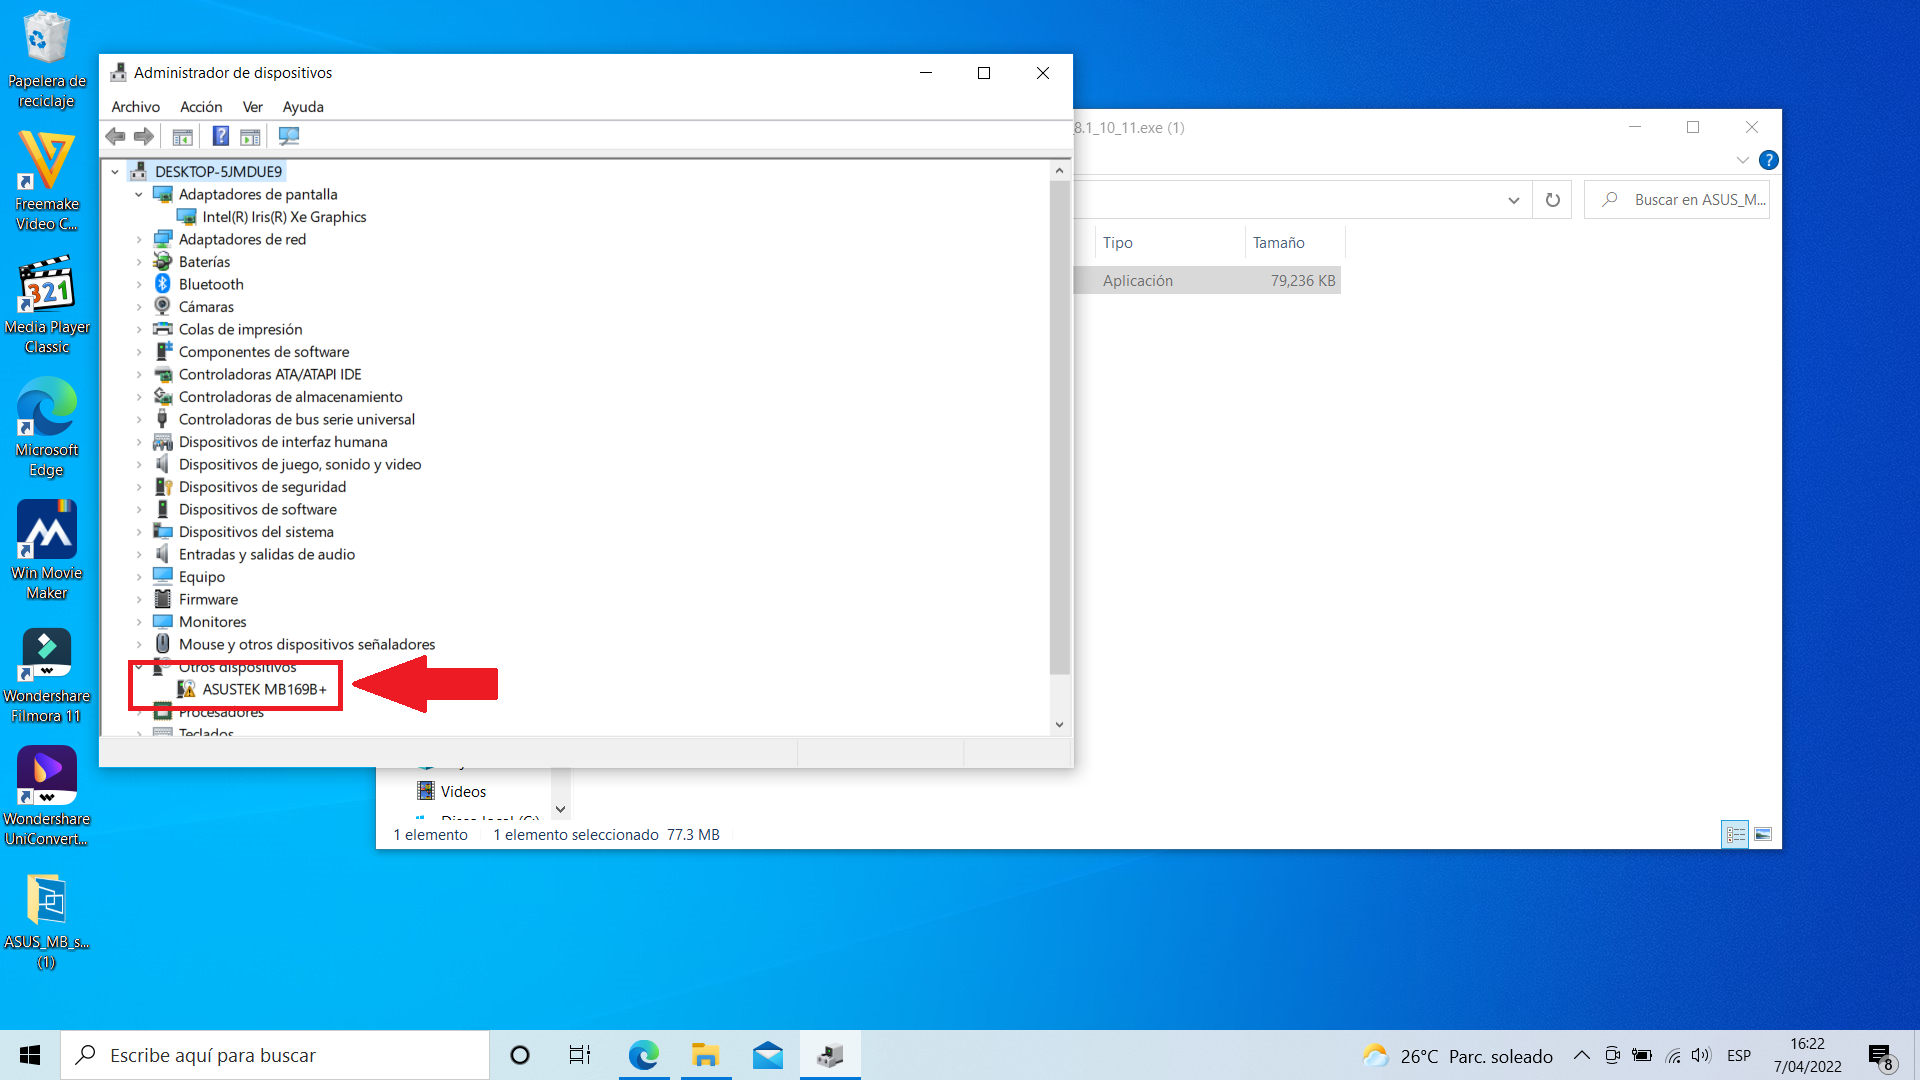The image size is (1920, 1080).
Task: Open the address bar history dropdown
Action: click(1514, 200)
